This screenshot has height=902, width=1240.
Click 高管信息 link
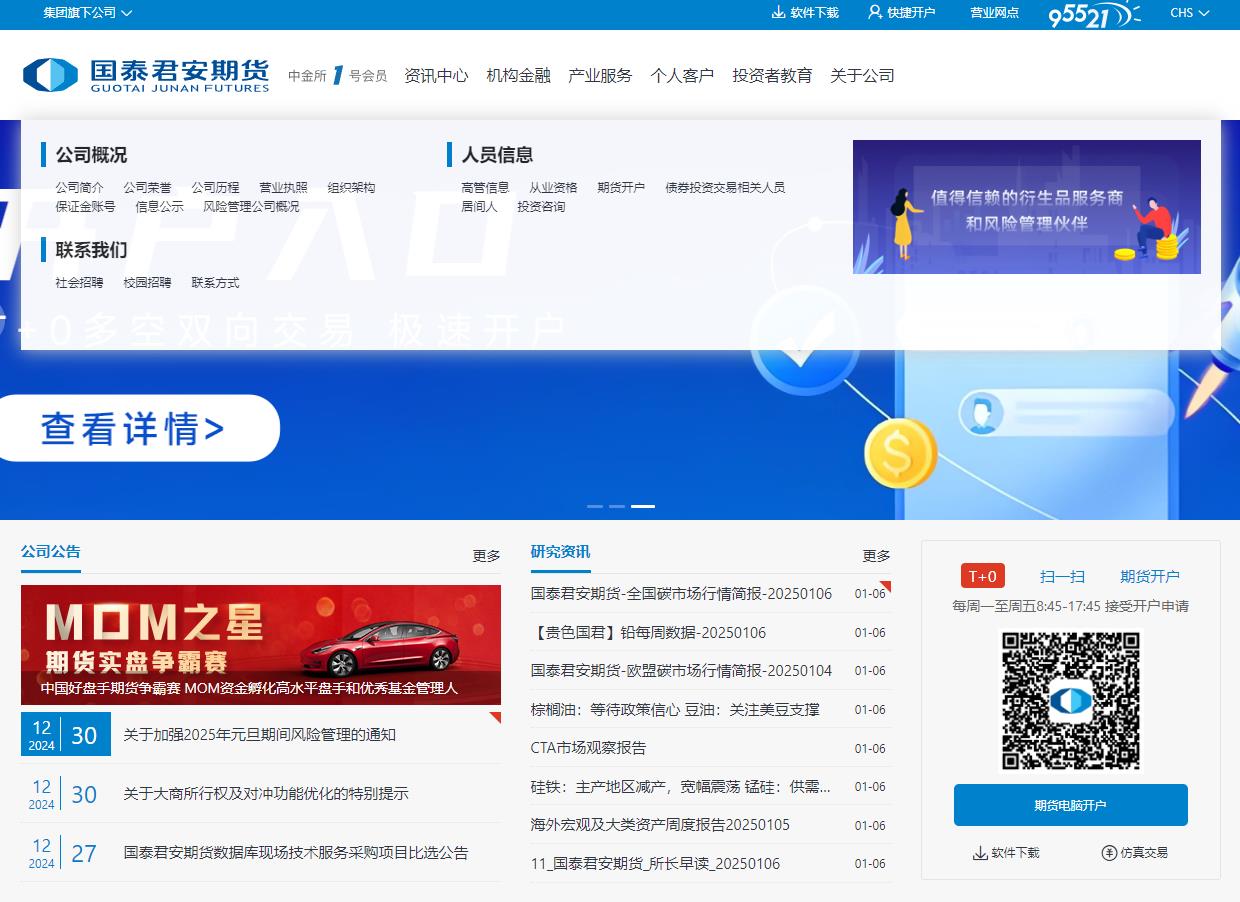pyautogui.click(x=485, y=188)
